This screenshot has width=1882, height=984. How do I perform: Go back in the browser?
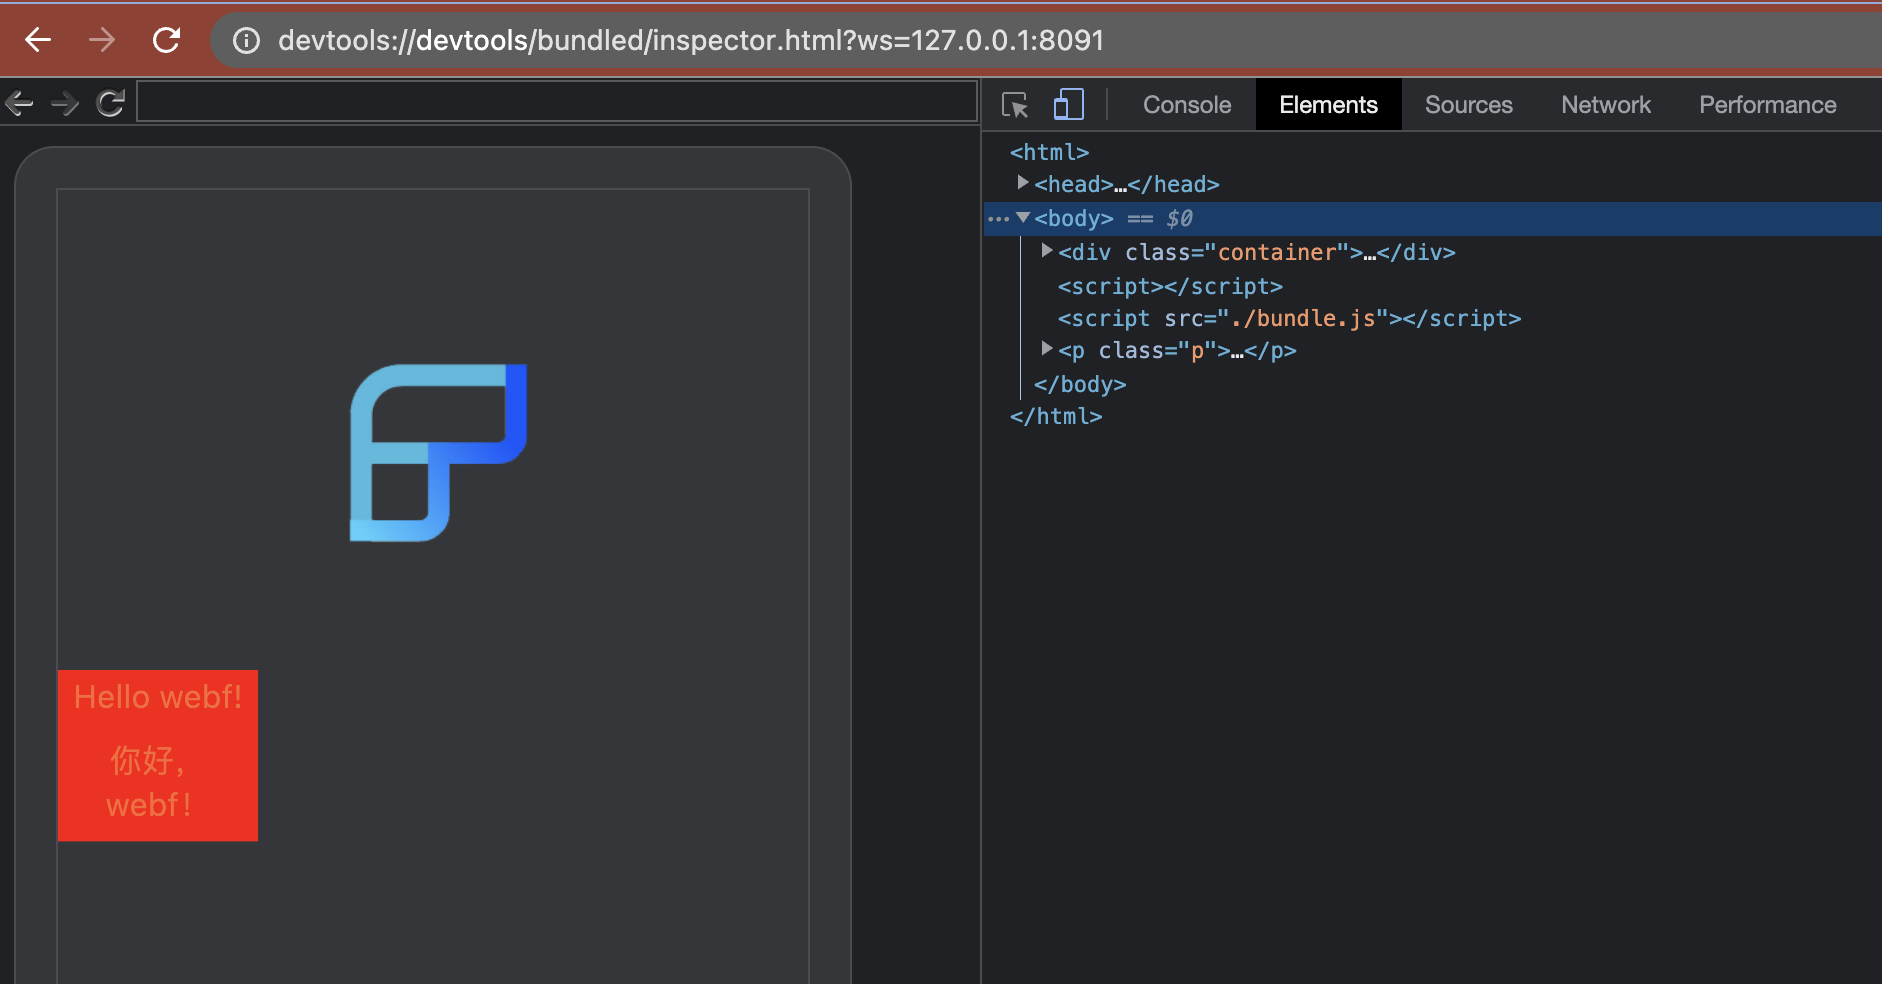point(38,40)
